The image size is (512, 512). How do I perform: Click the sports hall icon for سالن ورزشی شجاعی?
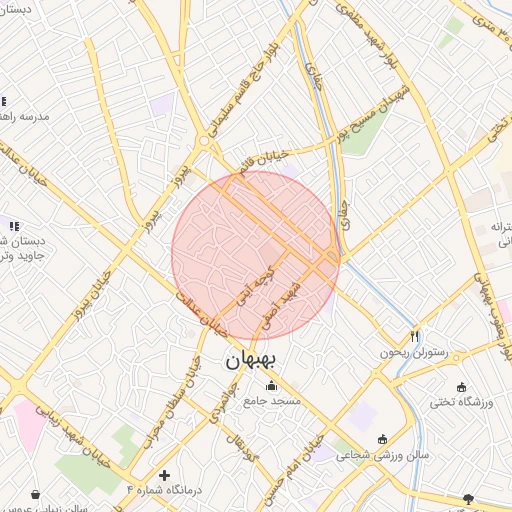(382, 439)
